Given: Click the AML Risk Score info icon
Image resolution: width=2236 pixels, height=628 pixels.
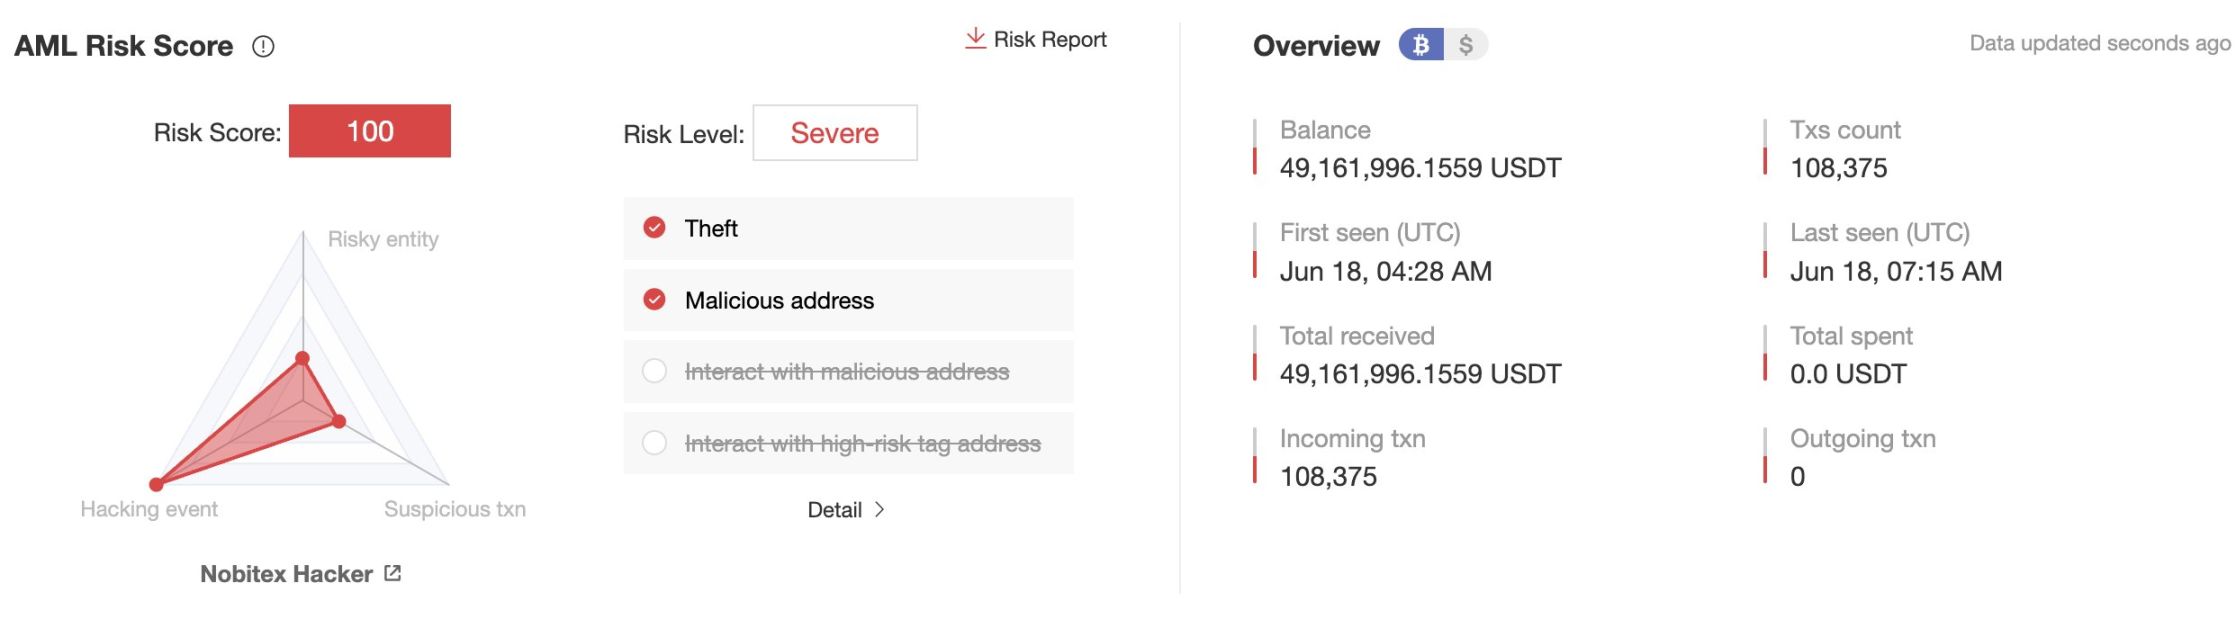Looking at the screenshot, I should click(x=263, y=47).
